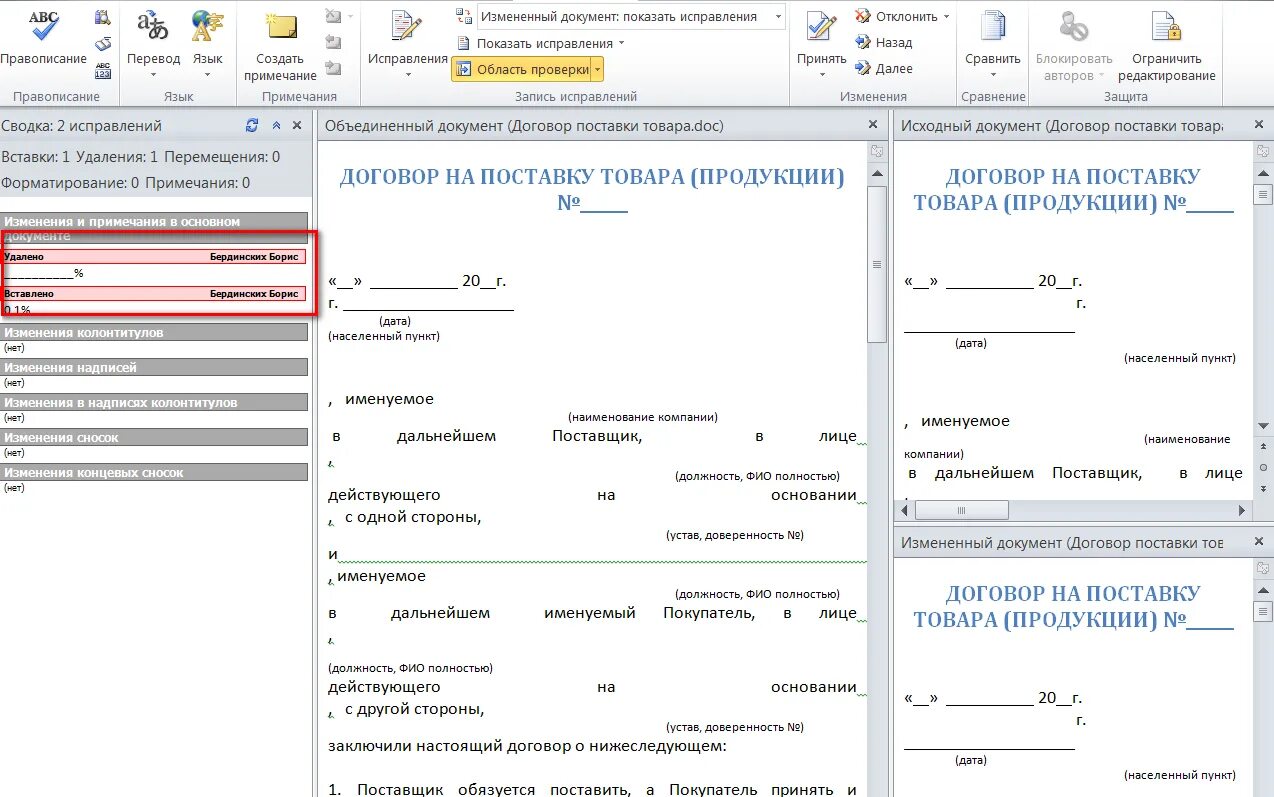This screenshot has width=1274, height=797.
Task: Click the Изменения надписей section header
Action: click(154, 368)
